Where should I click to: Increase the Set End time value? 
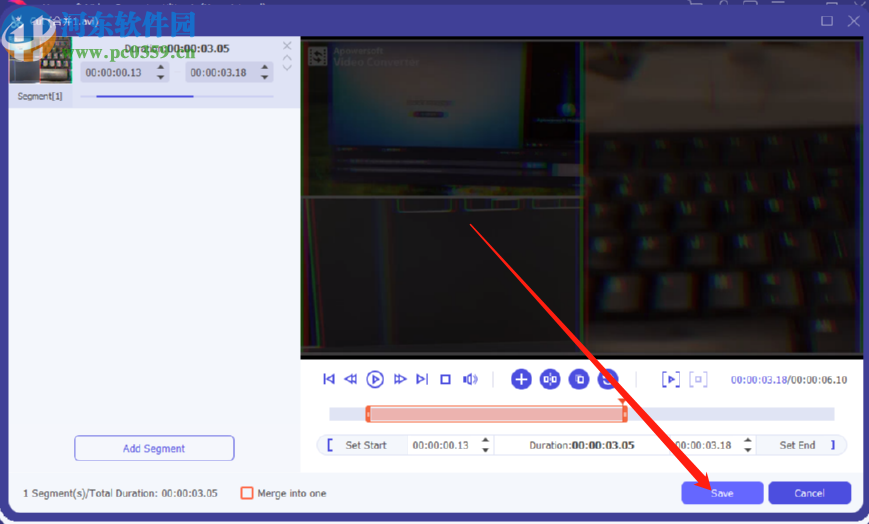point(748,440)
